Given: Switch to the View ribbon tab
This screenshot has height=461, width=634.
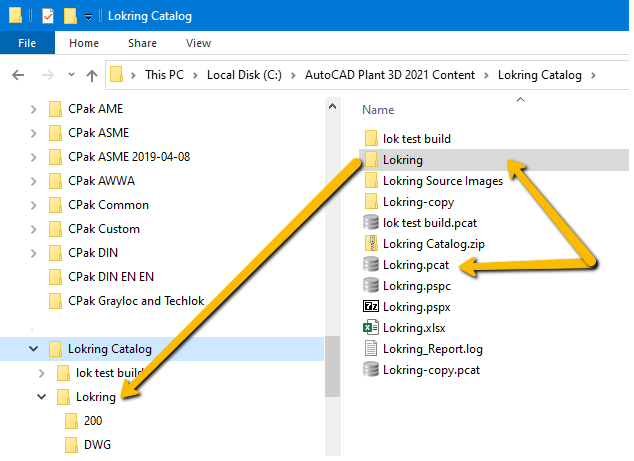Looking at the screenshot, I should pyautogui.click(x=198, y=43).
